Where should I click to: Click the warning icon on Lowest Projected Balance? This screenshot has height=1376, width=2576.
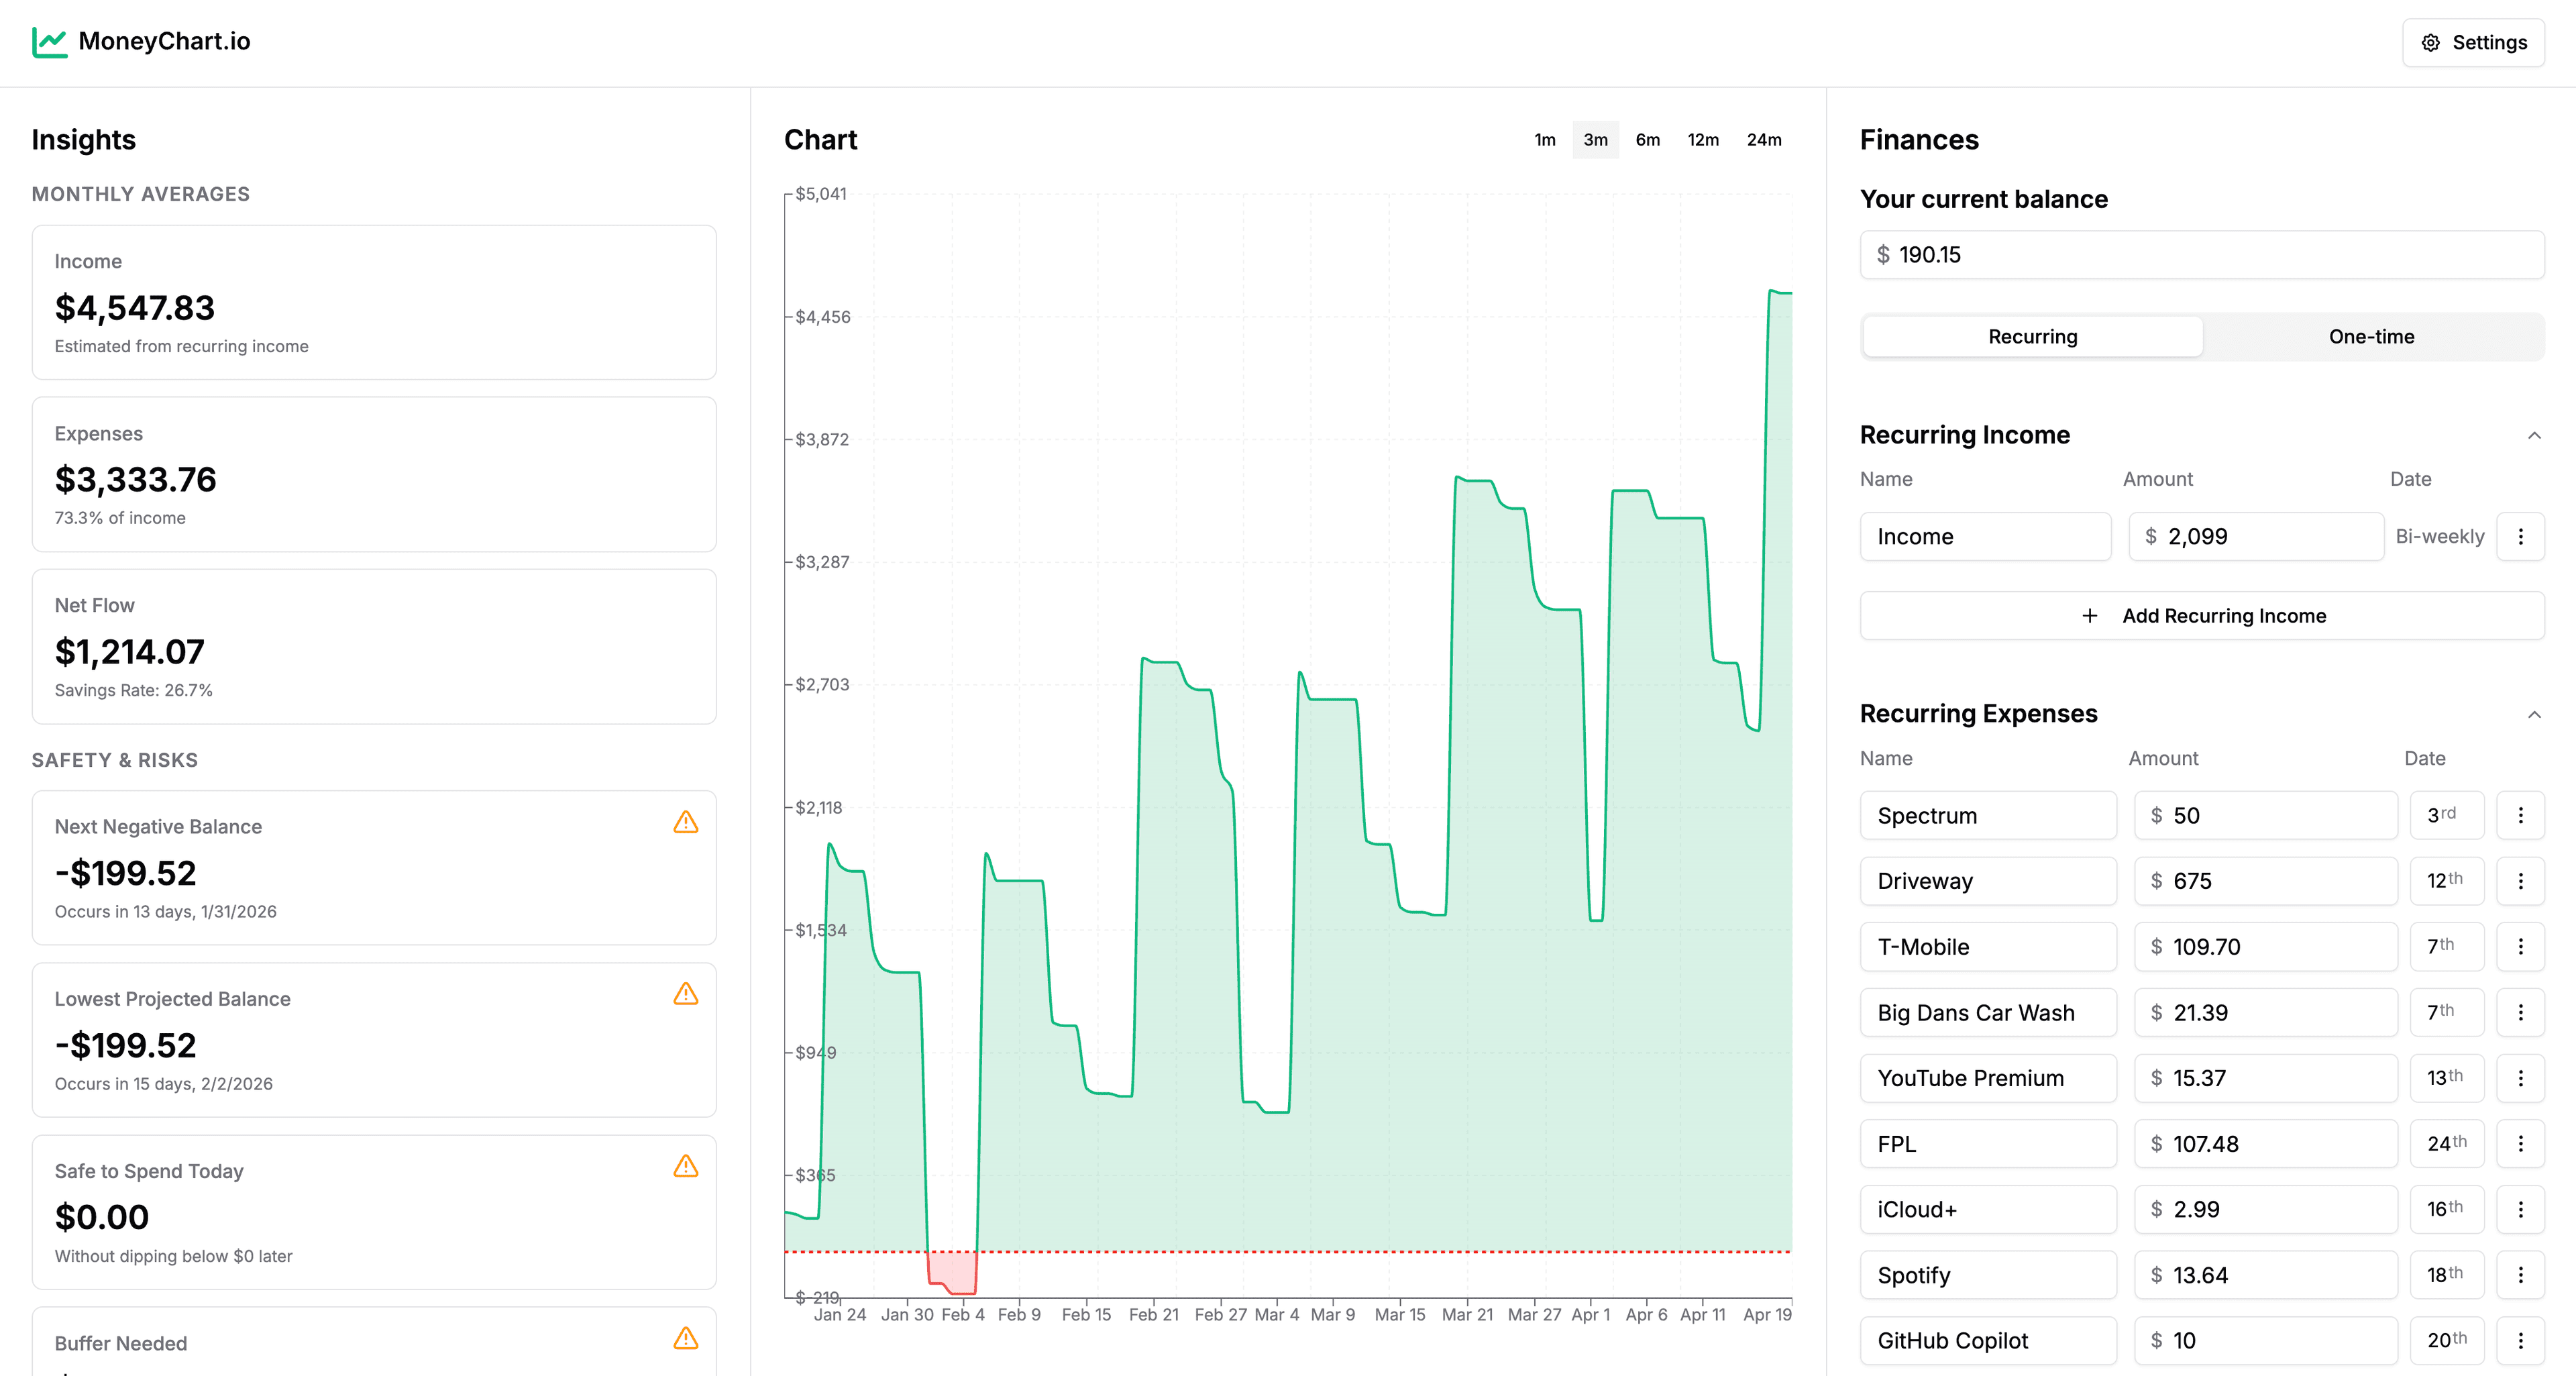click(x=685, y=995)
